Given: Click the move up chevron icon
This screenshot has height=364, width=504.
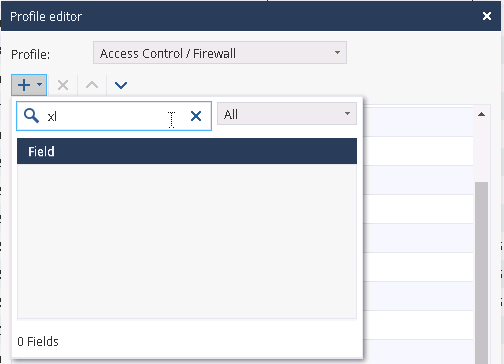Looking at the screenshot, I should click(92, 85).
